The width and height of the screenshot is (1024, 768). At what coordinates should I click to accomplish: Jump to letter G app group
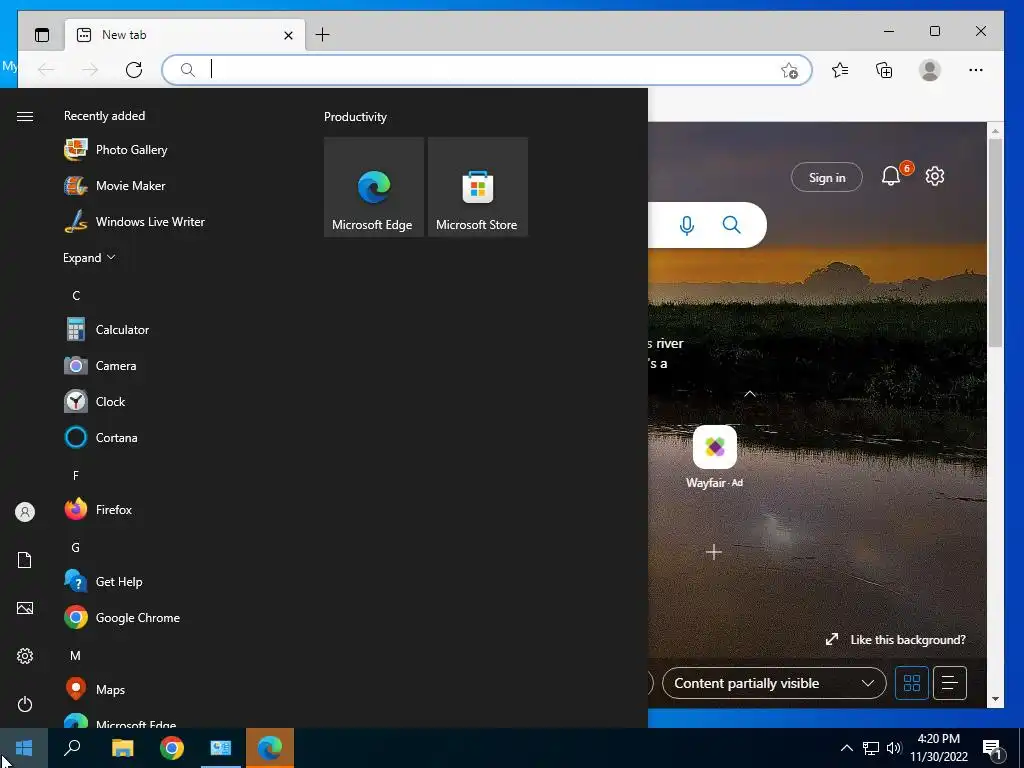[76, 547]
